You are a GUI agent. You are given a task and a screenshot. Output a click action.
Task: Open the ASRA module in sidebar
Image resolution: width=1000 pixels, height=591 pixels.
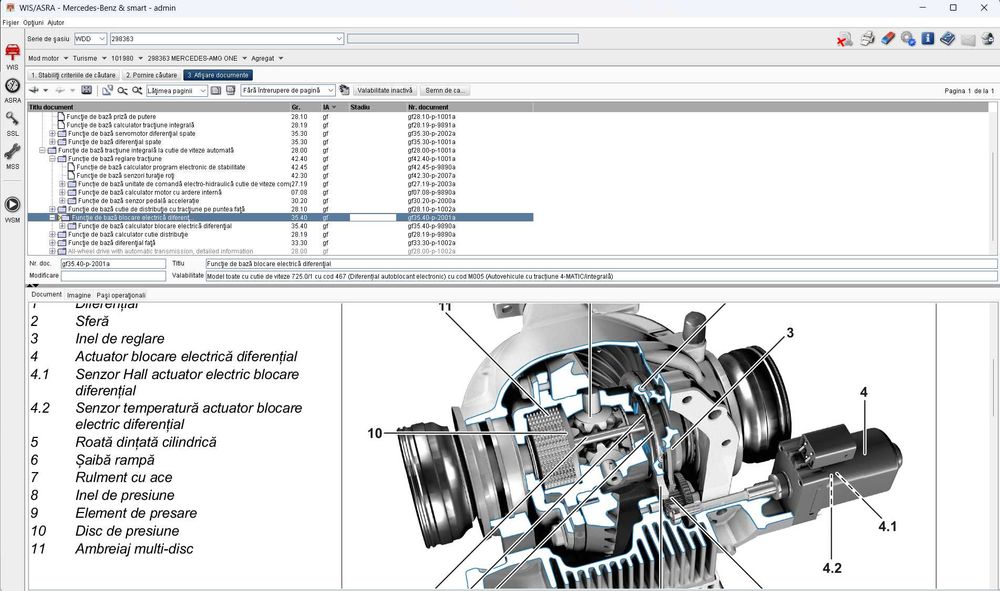[12, 90]
